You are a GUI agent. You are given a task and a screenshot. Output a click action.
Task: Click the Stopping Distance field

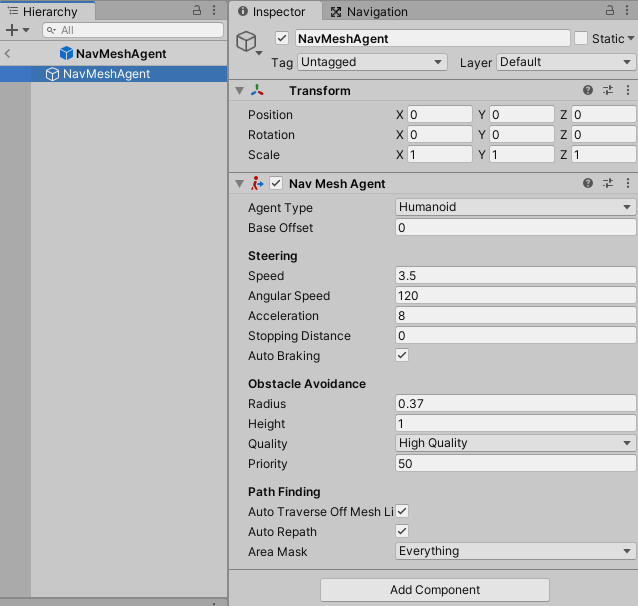[x=516, y=335]
